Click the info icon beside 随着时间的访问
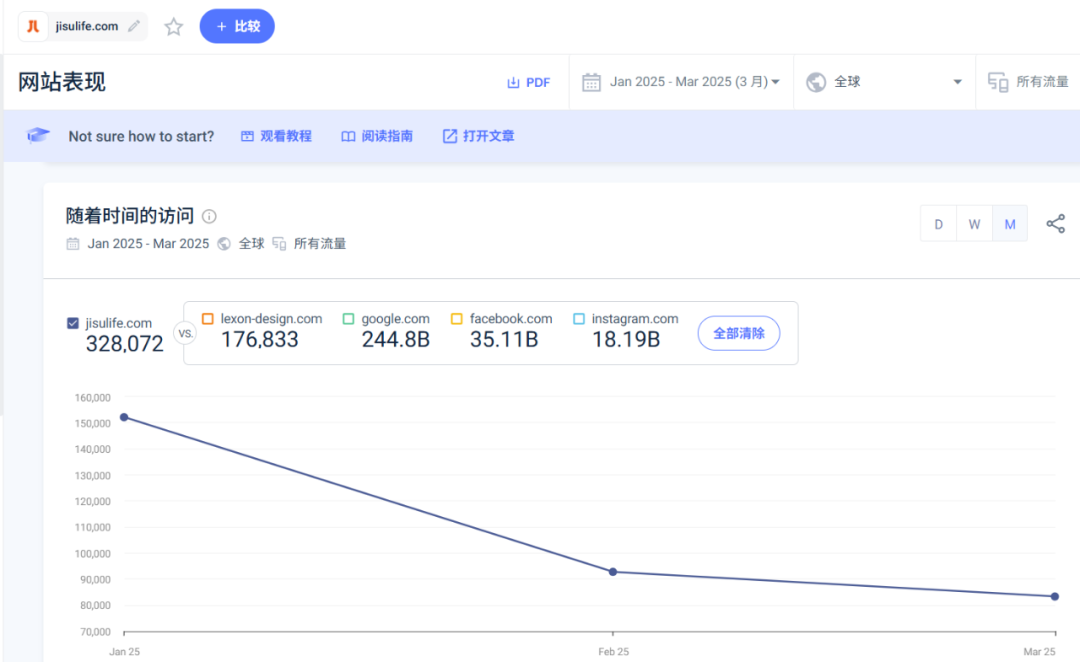This screenshot has width=1080, height=662. 209,216
